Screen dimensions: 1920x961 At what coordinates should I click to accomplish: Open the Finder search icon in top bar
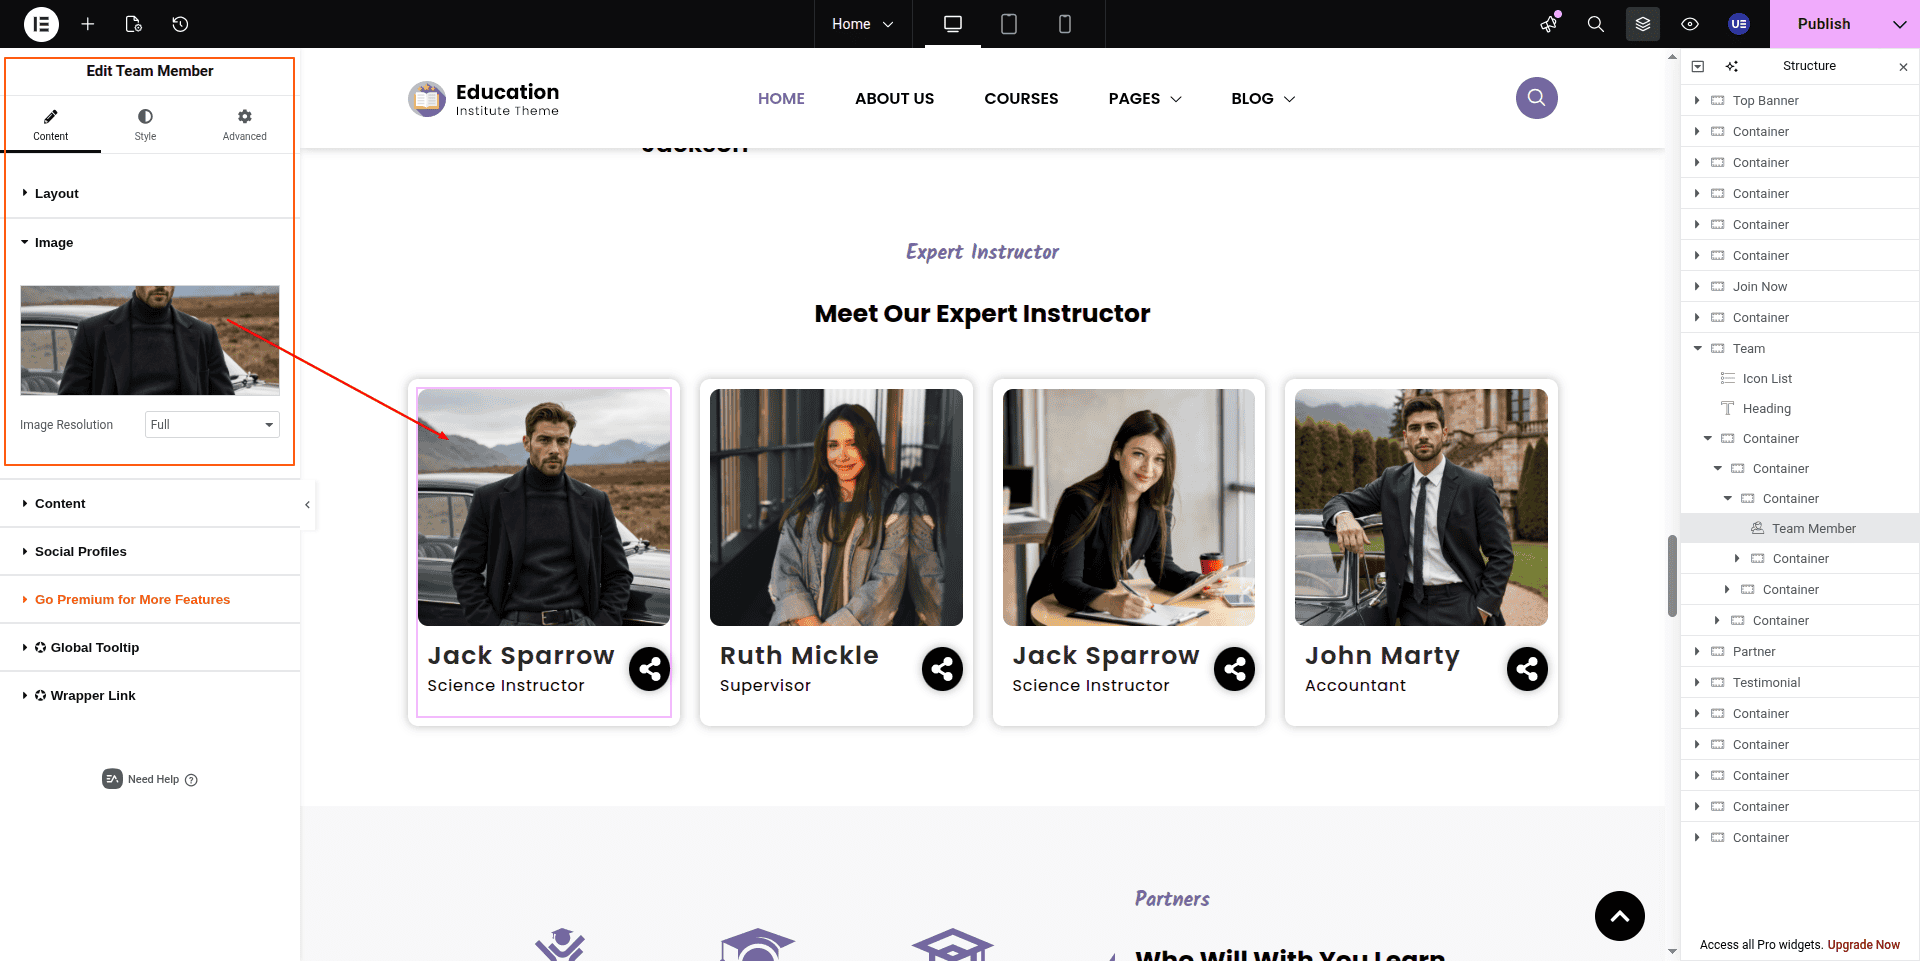click(x=1595, y=24)
